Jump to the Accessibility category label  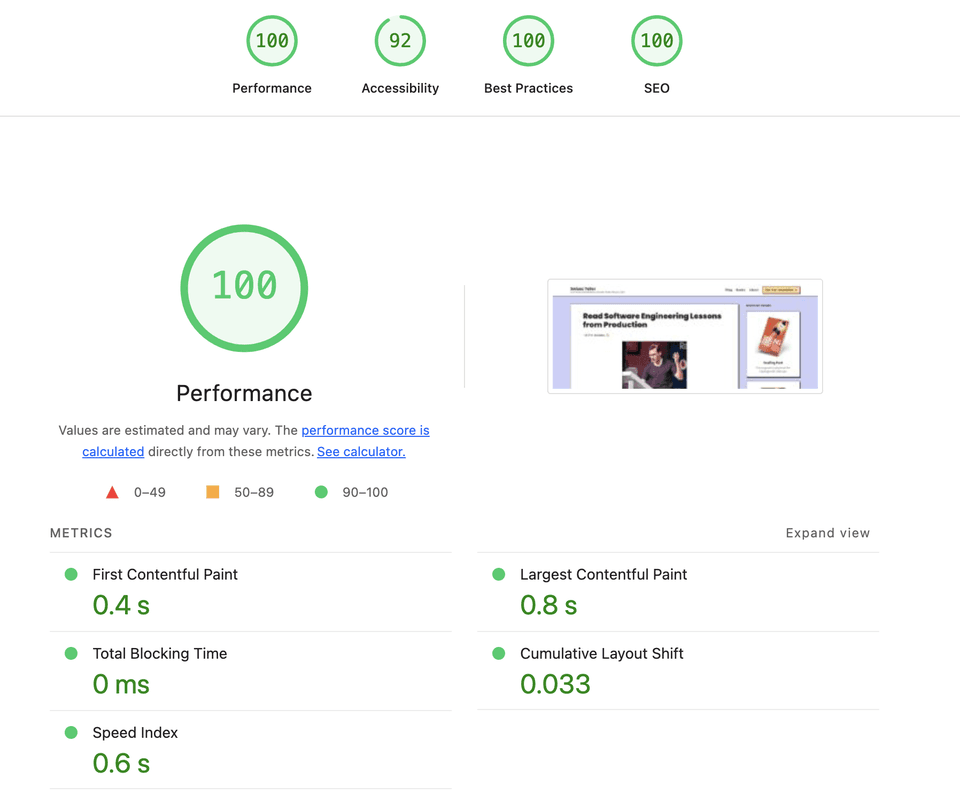point(400,88)
